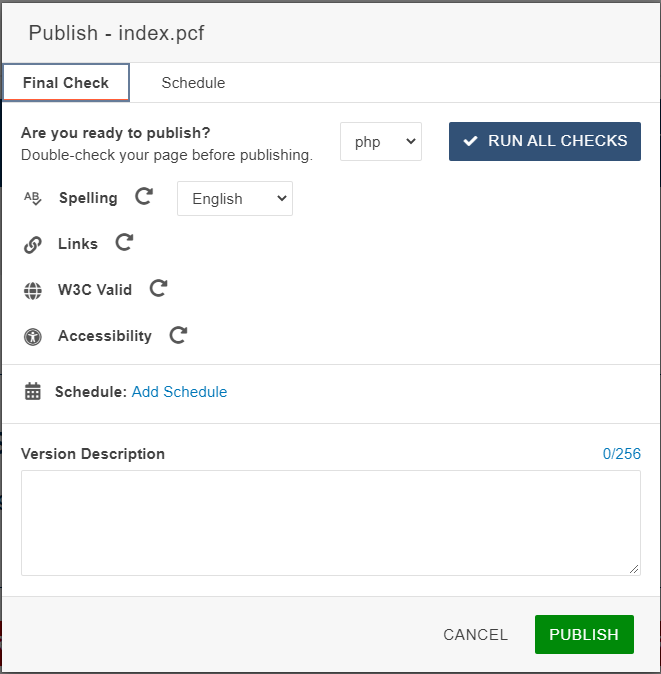The height and width of the screenshot is (674, 661).
Task: Open the Add Schedule link
Action: [179, 392]
